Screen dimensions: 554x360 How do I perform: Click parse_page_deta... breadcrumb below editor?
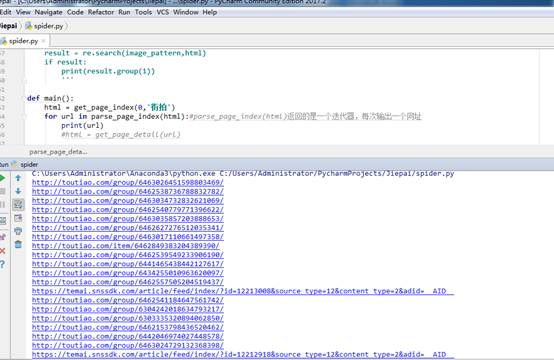(x=58, y=152)
